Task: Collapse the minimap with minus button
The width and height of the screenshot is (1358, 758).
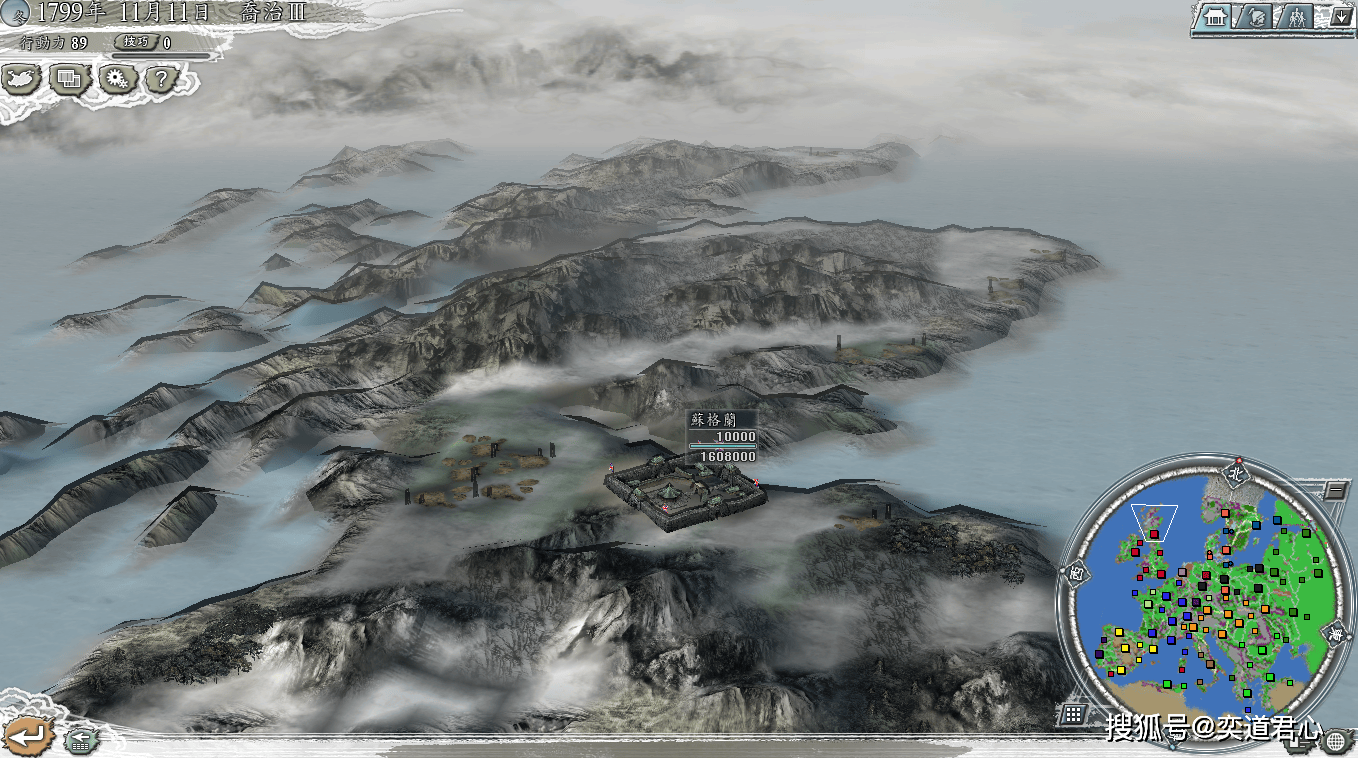Action: (1335, 490)
